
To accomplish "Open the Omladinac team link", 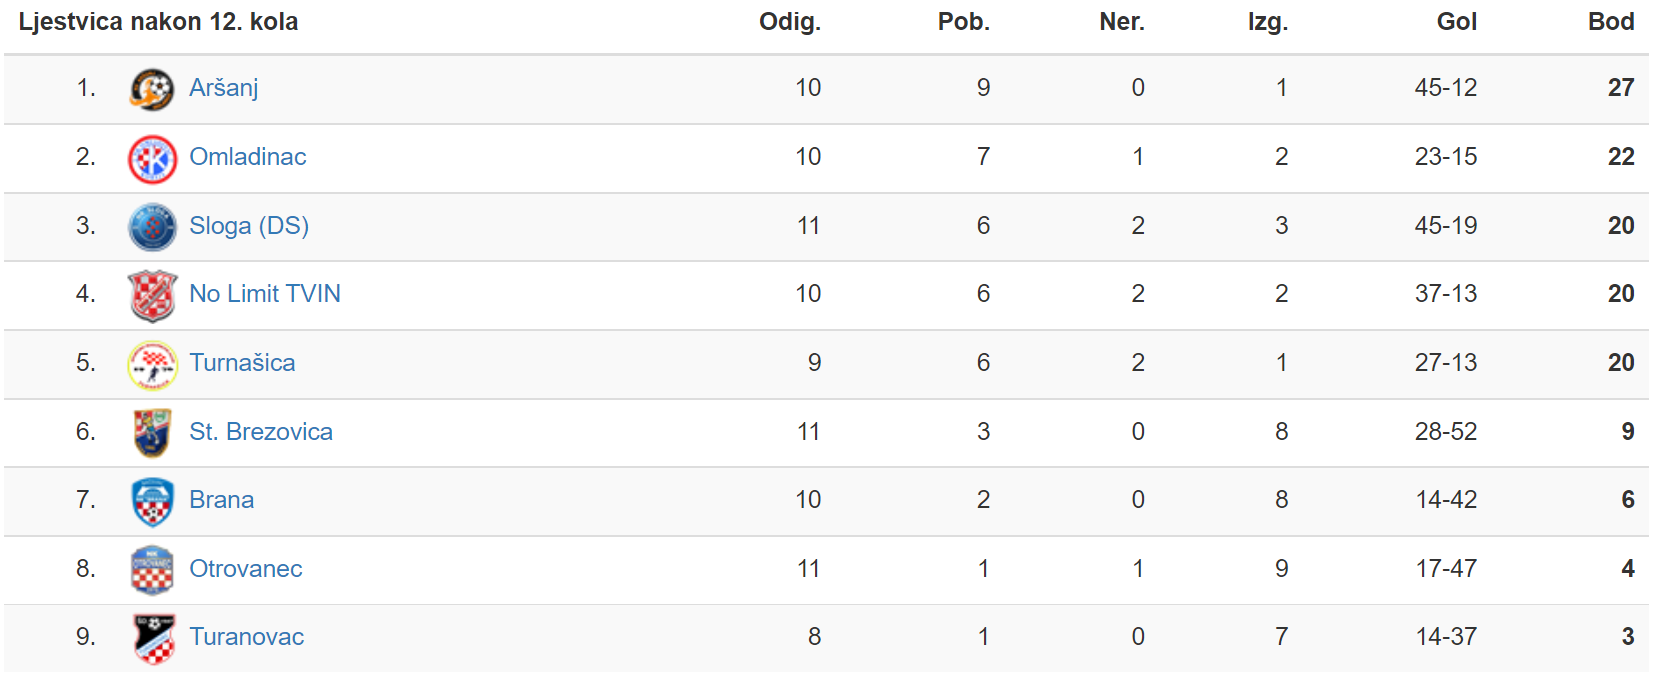I will [x=248, y=157].
